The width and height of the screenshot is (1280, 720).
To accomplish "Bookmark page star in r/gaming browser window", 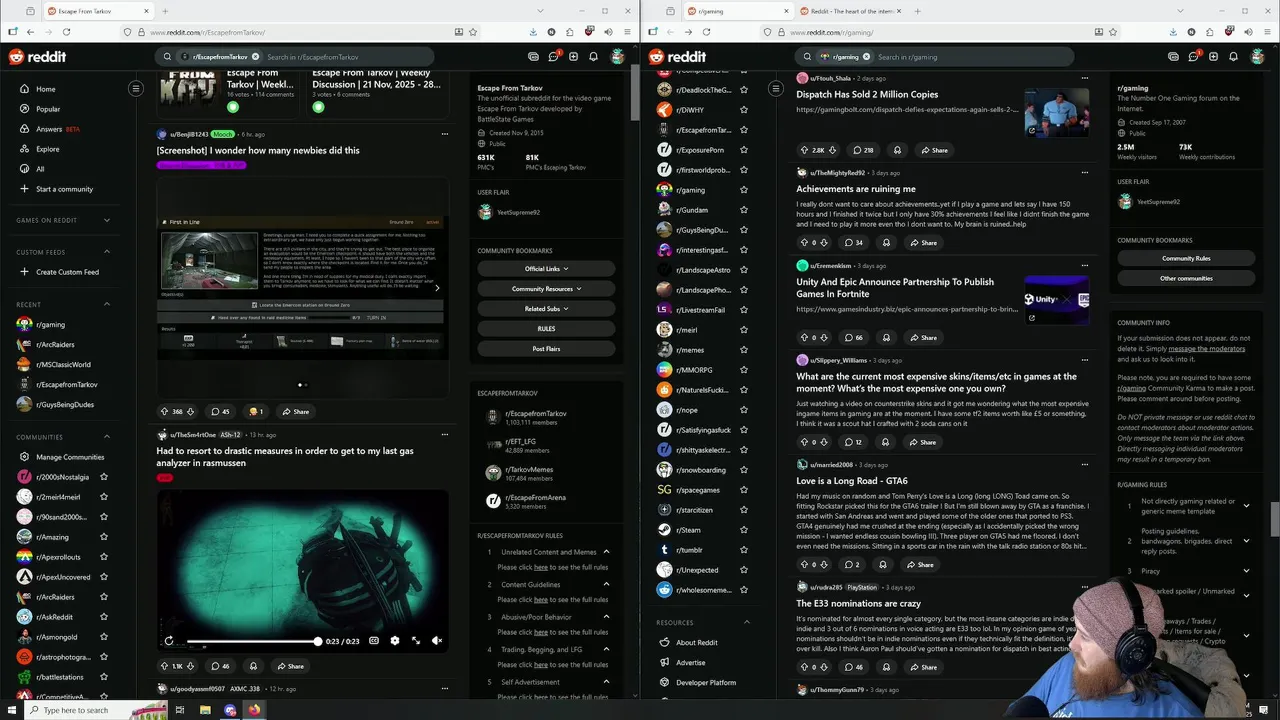I will (x=1113, y=32).
